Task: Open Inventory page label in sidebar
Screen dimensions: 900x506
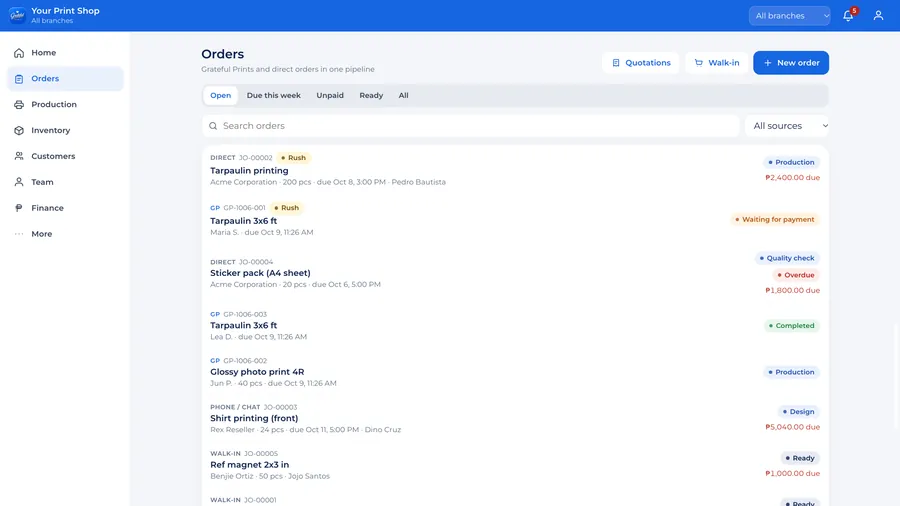Action: [51, 130]
